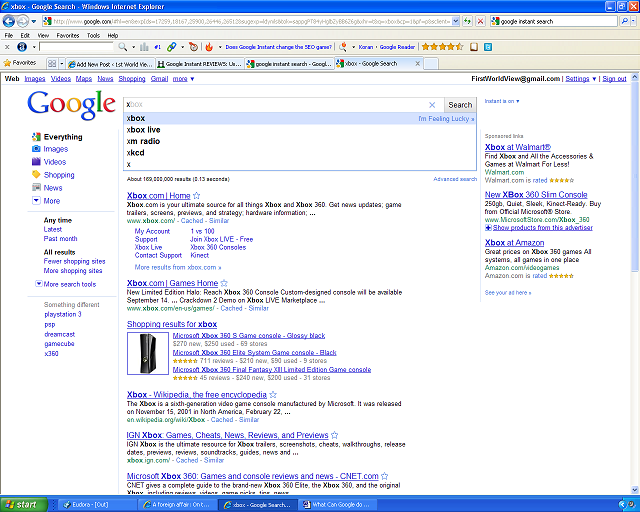Select the xm radio suggestion

click(300, 141)
